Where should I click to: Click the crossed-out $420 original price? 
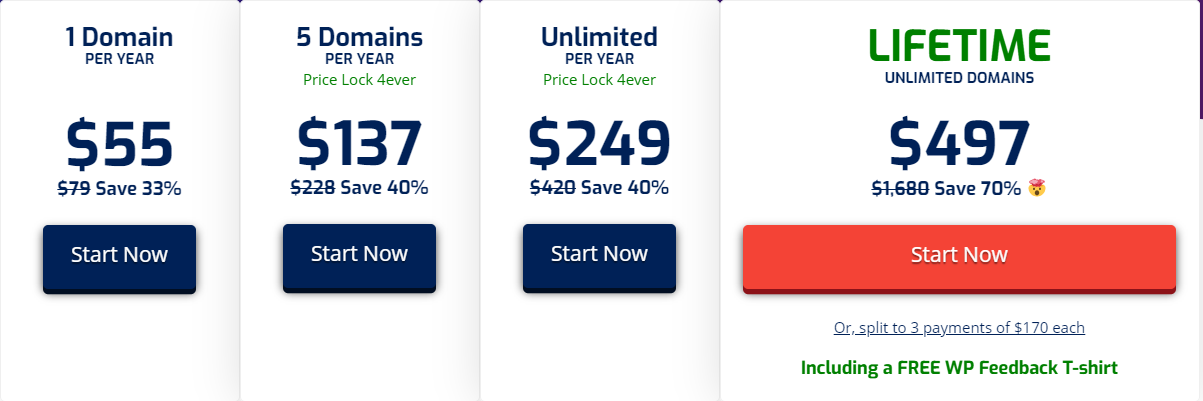(x=552, y=188)
